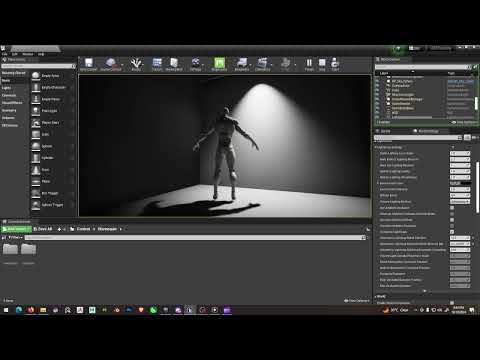Collapse the World section header
The image size is (480, 360).
coord(376,296)
